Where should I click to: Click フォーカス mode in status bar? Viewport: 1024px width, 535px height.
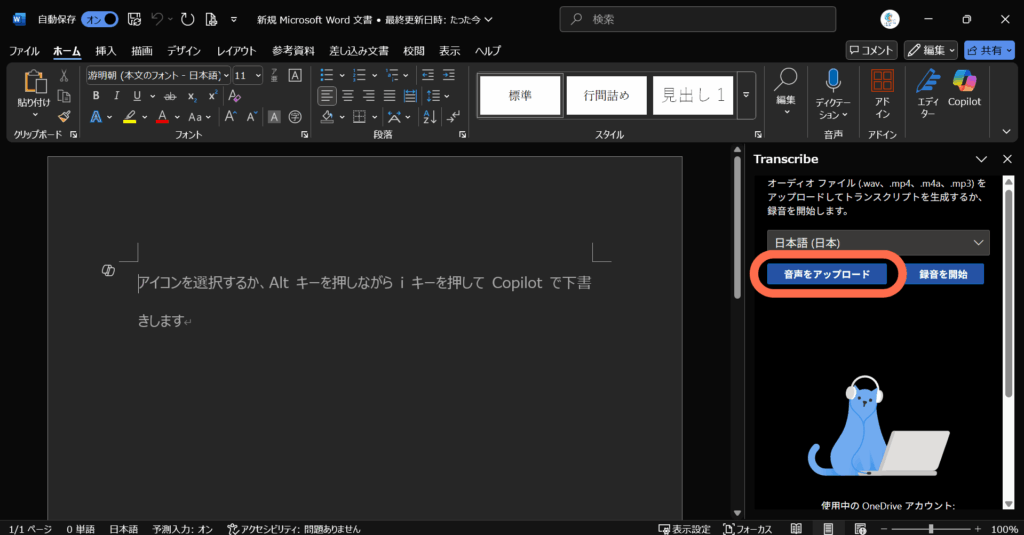(x=748, y=528)
